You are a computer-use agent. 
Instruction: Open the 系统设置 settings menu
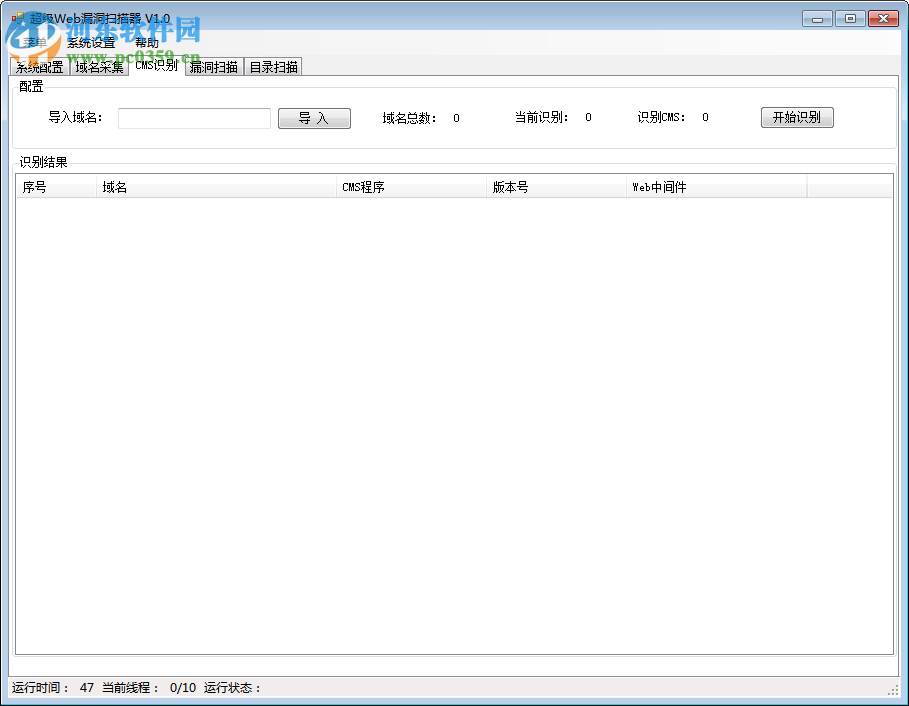tap(89, 42)
